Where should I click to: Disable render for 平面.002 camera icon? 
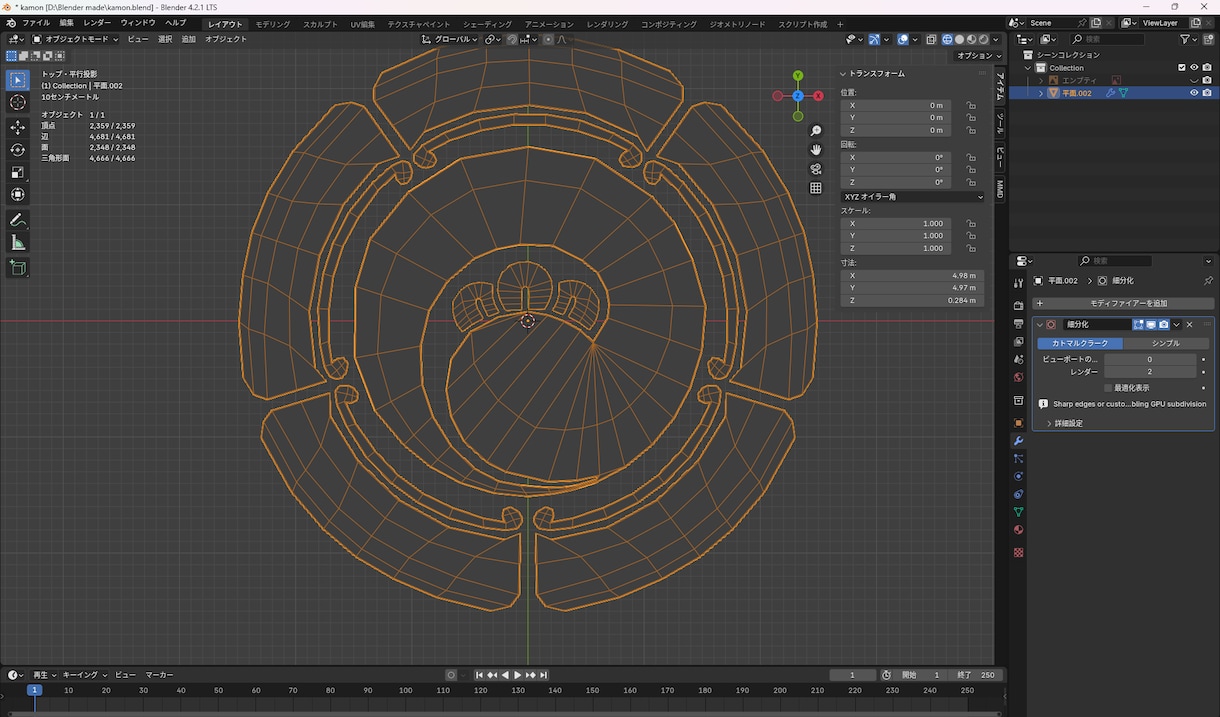point(1207,93)
